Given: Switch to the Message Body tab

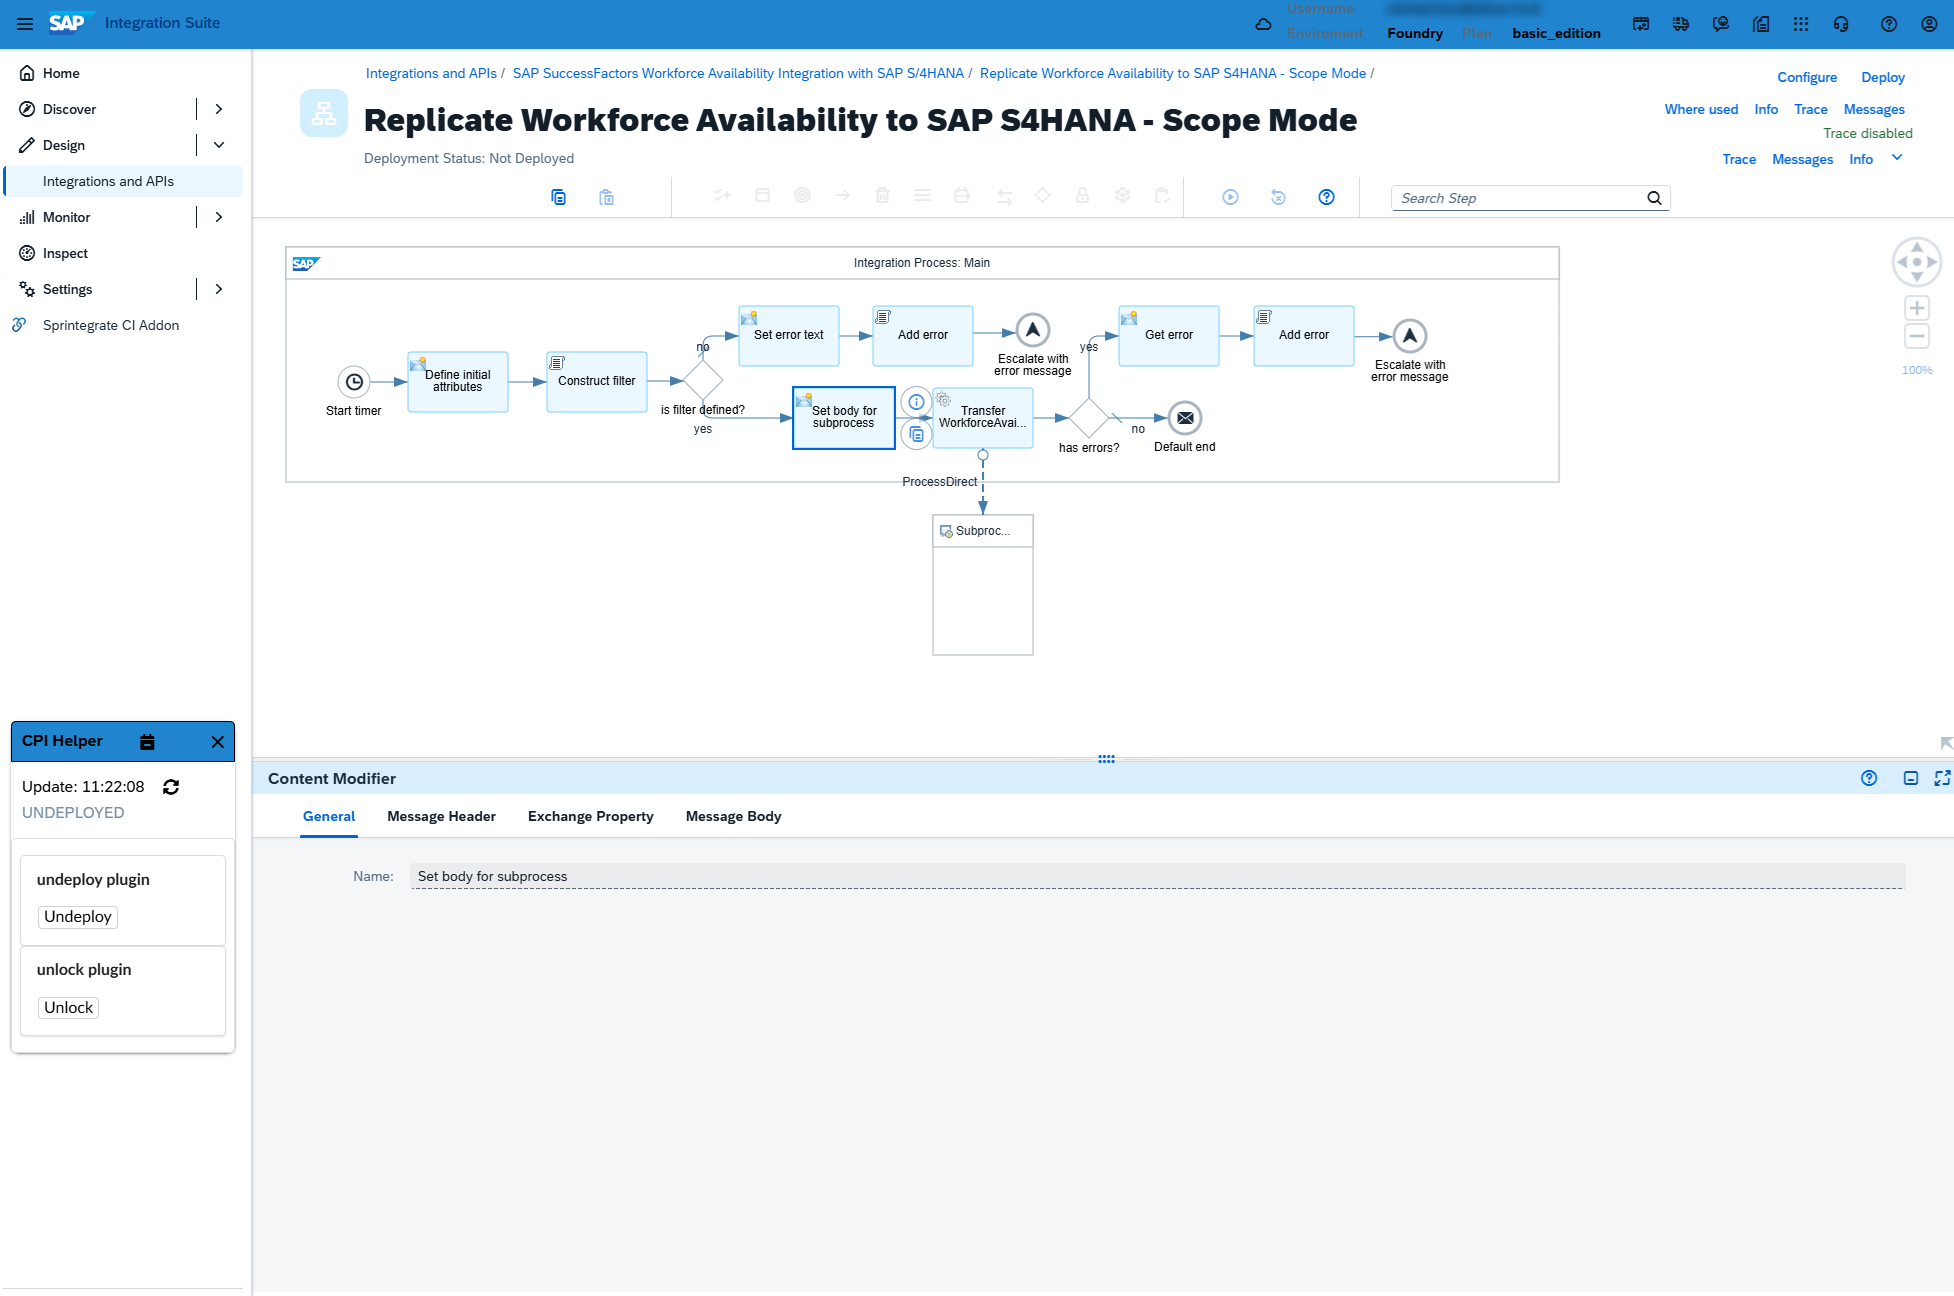Looking at the screenshot, I should point(734,816).
